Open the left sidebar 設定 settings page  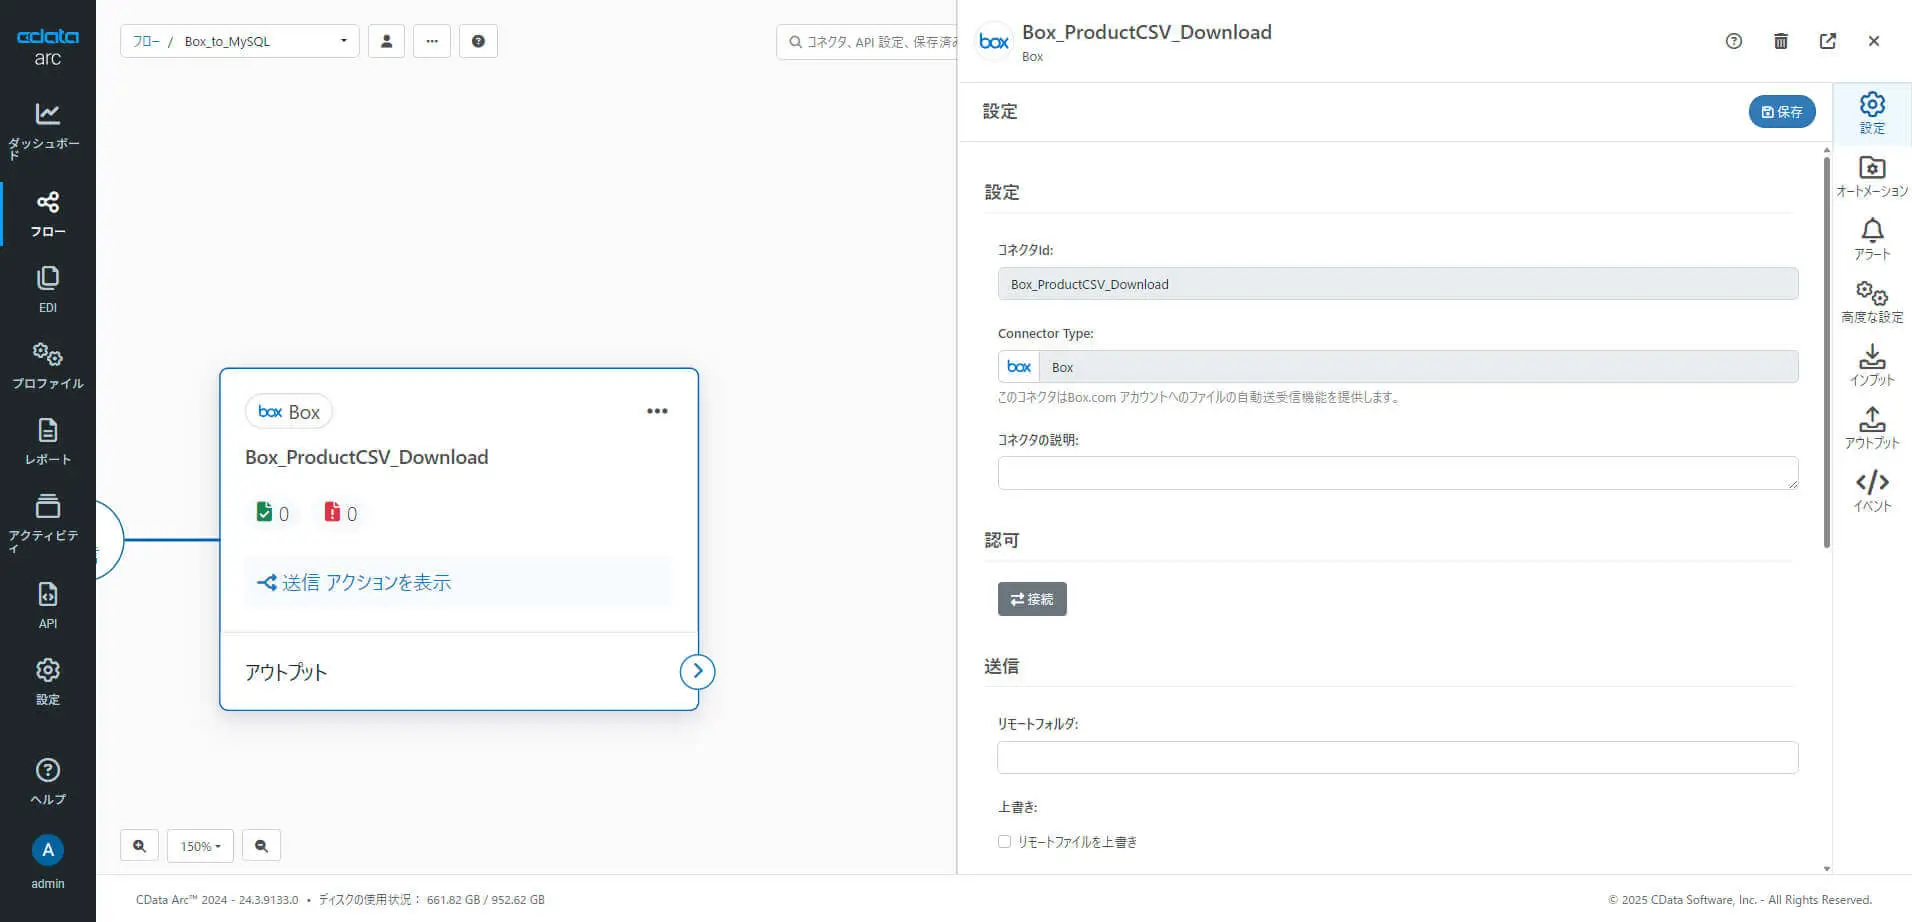(x=47, y=681)
